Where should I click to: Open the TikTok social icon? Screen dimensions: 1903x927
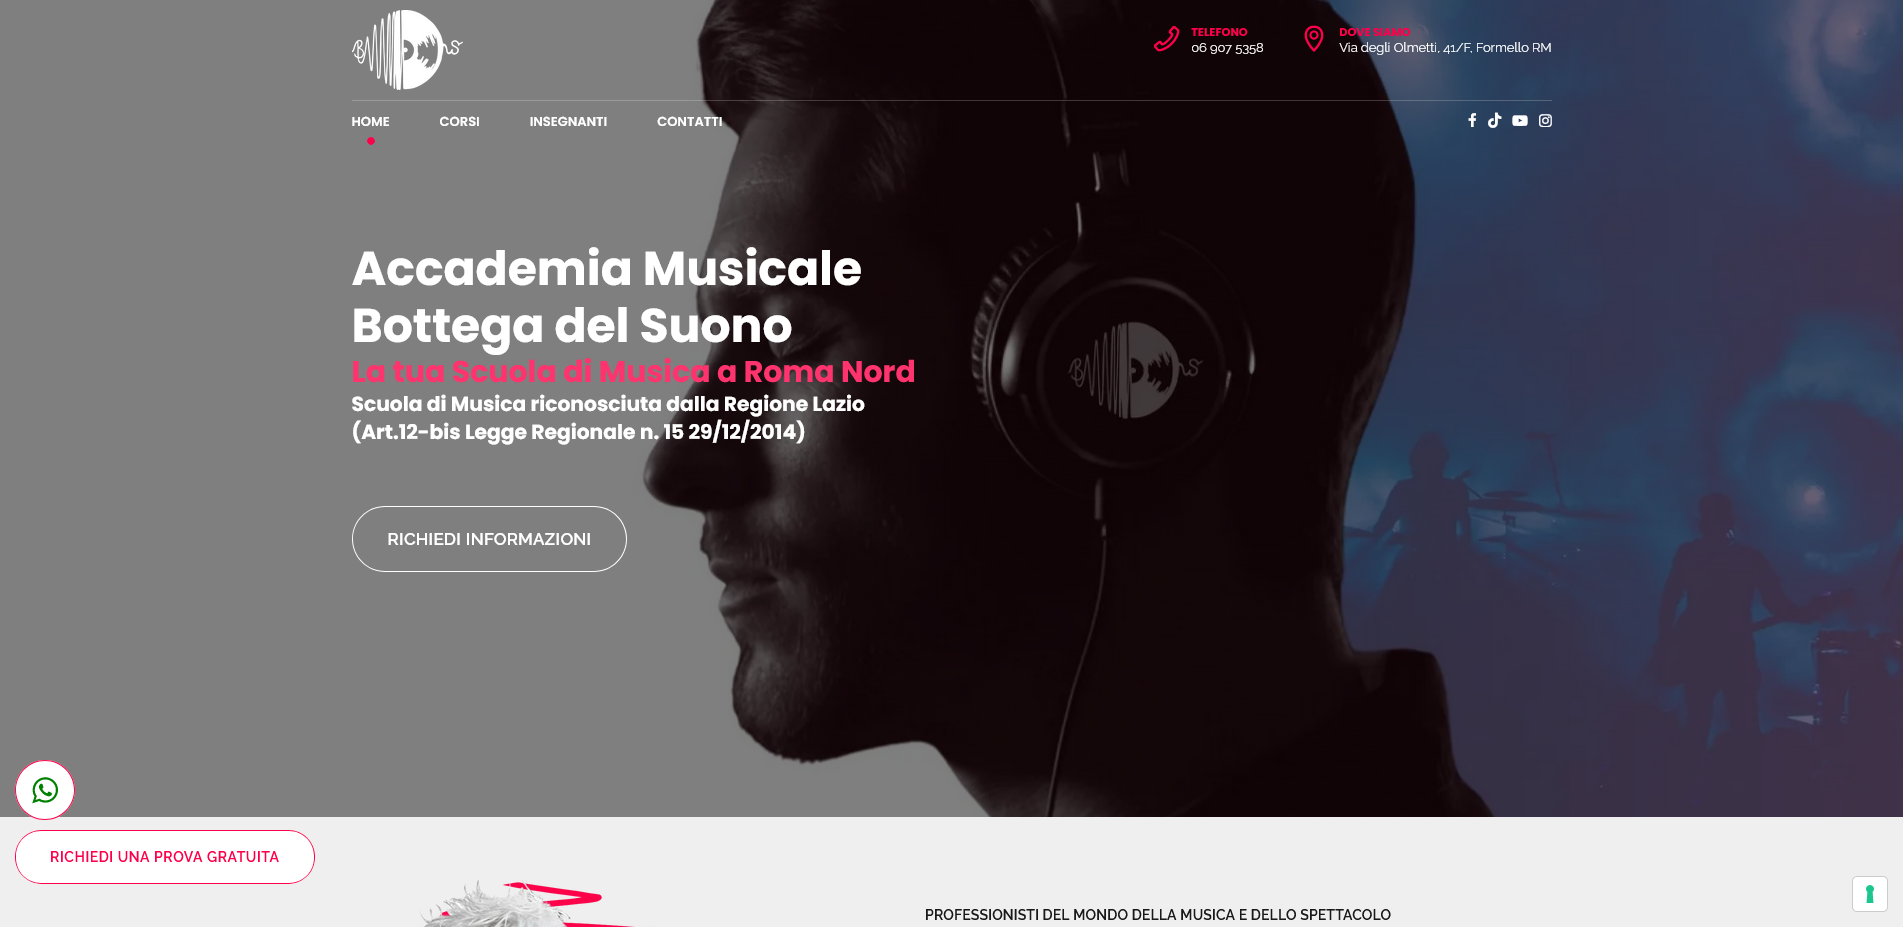pos(1494,120)
